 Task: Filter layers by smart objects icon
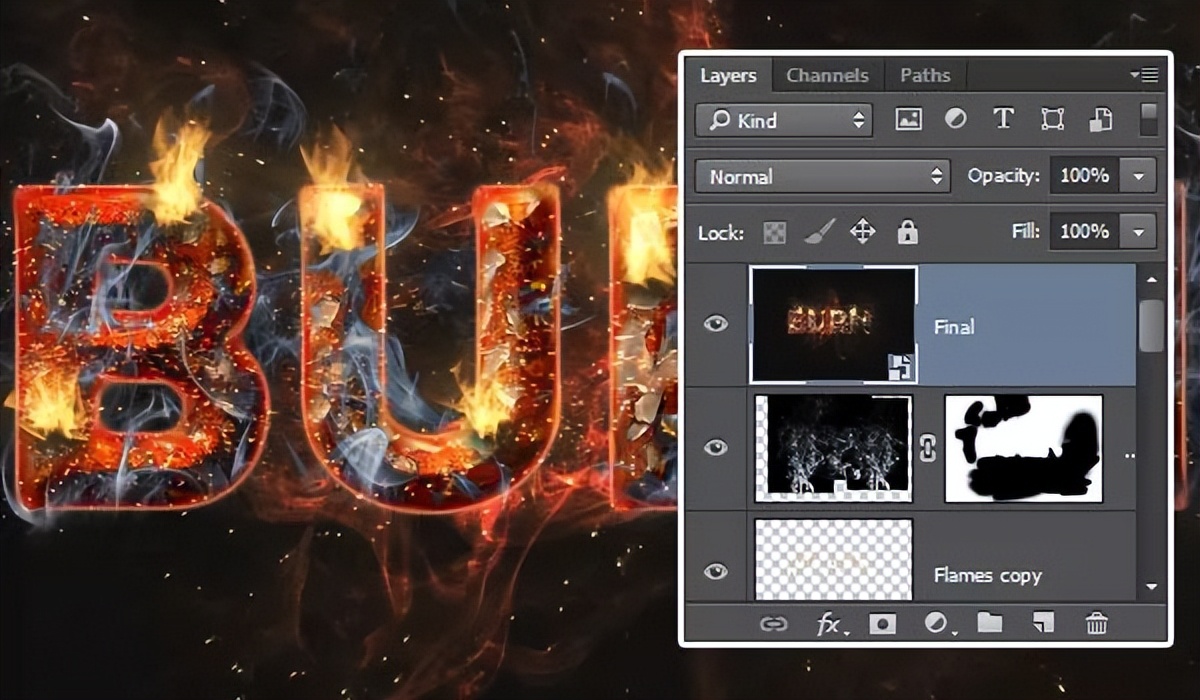1100,120
